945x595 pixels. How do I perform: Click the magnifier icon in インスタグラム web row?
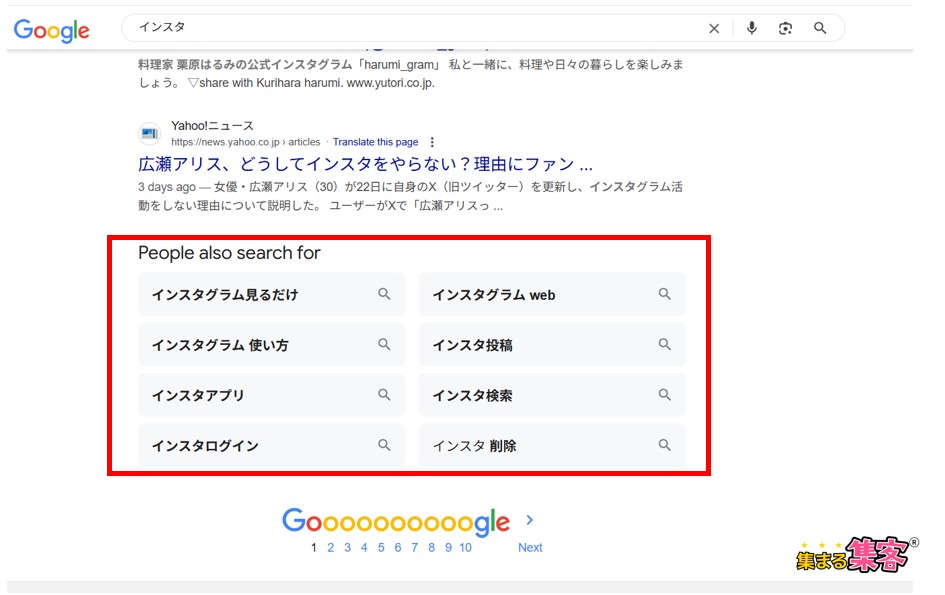point(664,294)
